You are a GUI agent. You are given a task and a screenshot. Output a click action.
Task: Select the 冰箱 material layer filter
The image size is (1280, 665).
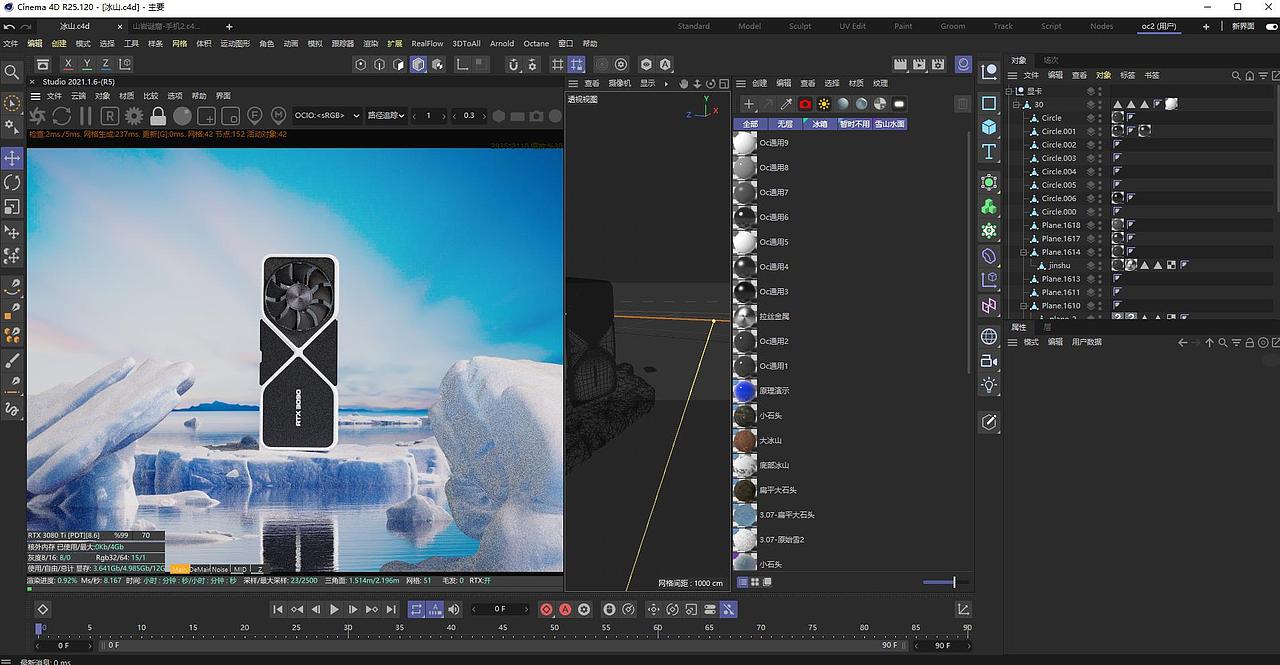(x=821, y=124)
